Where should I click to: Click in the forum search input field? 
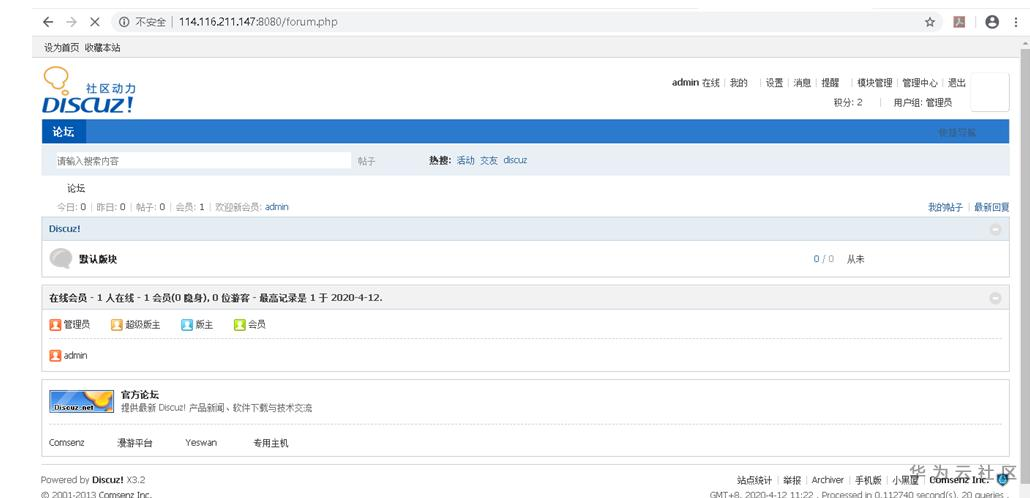[x=203, y=160]
